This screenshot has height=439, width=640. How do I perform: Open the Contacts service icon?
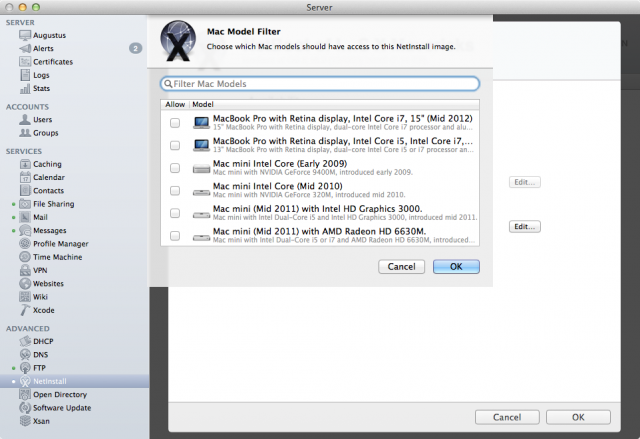(25, 191)
